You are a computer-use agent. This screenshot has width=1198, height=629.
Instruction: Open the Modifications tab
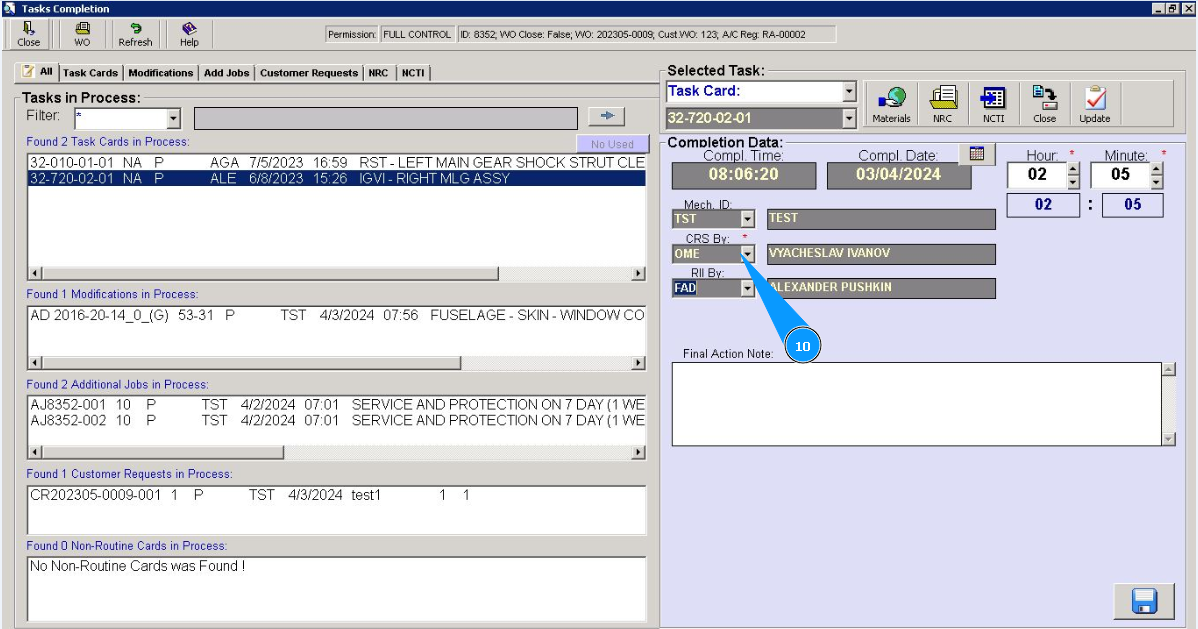pos(160,73)
